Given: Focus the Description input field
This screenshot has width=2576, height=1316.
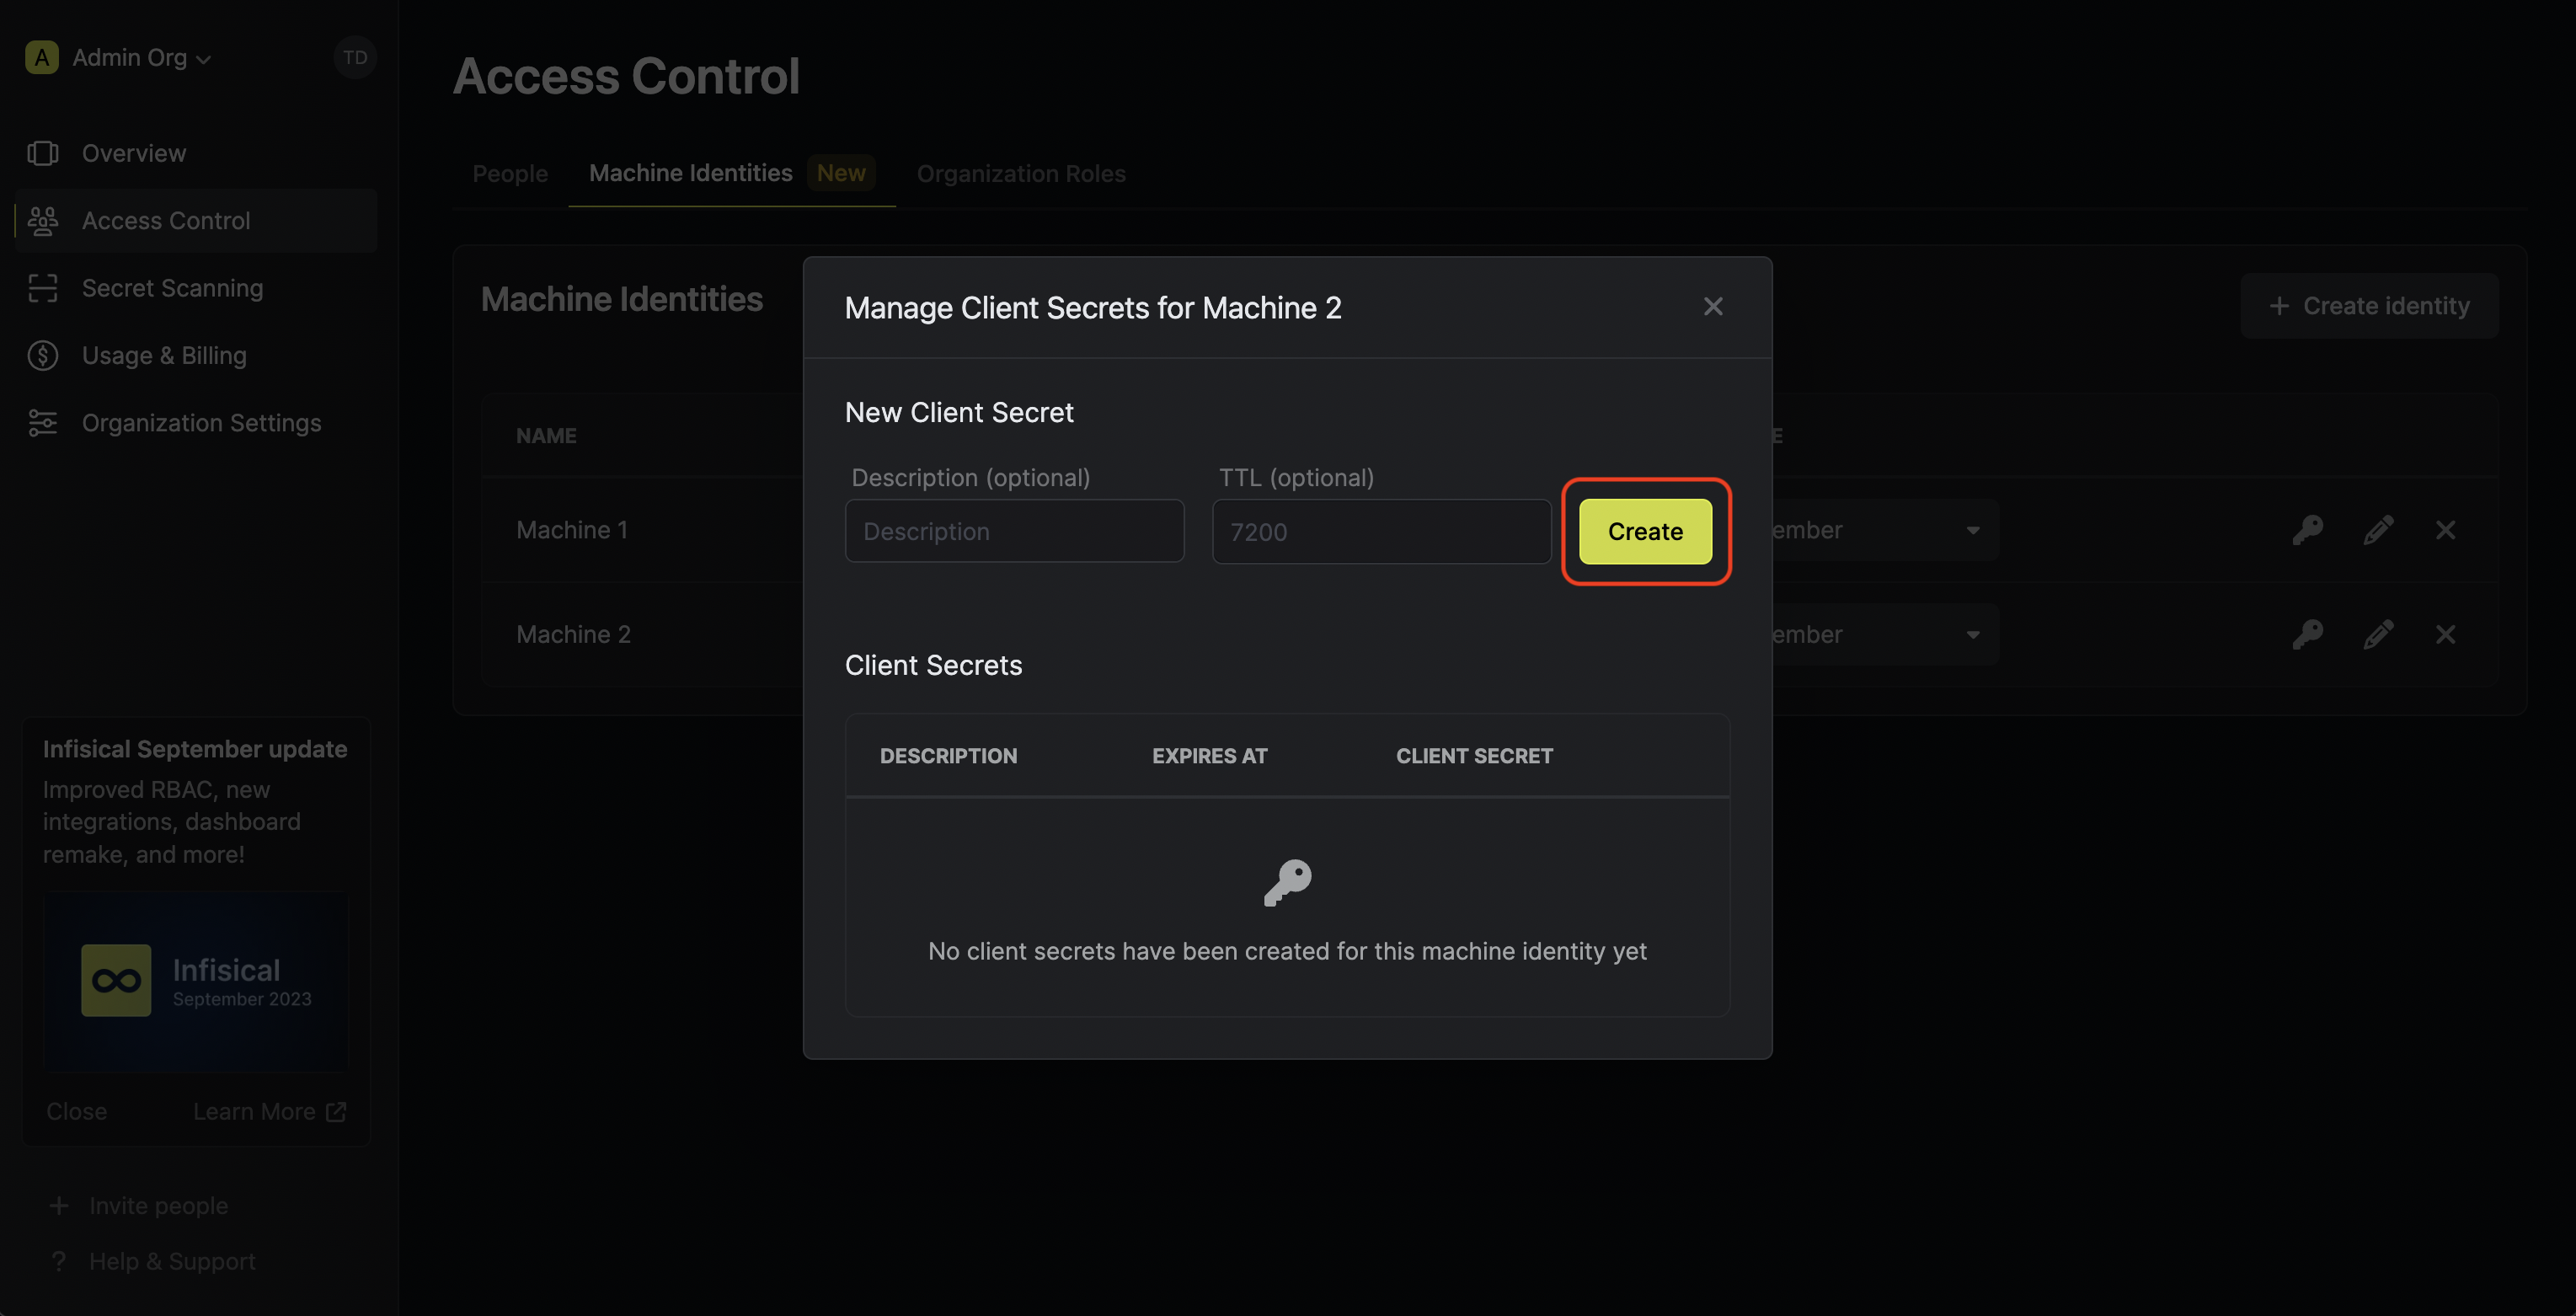Looking at the screenshot, I should [1014, 531].
